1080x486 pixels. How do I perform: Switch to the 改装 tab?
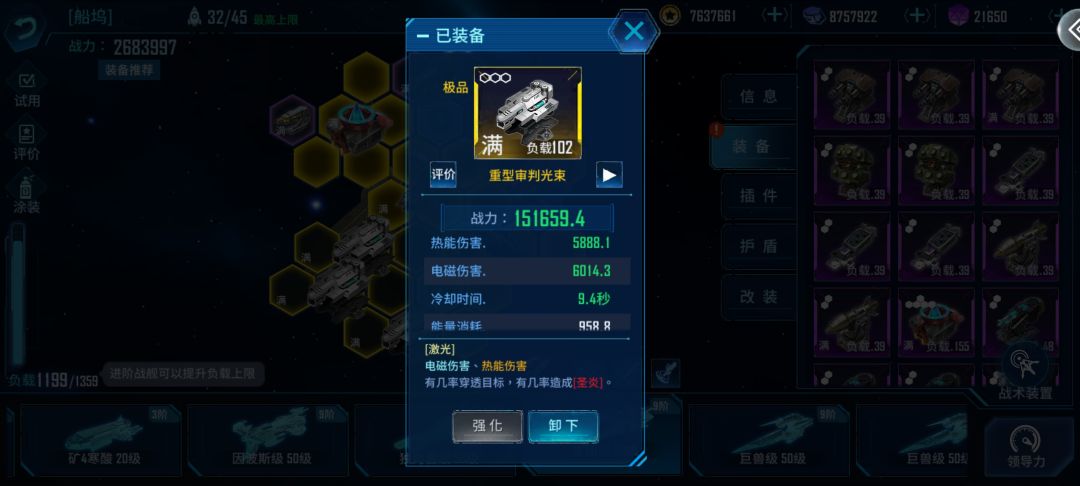pyautogui.click(x=758, y=297)
